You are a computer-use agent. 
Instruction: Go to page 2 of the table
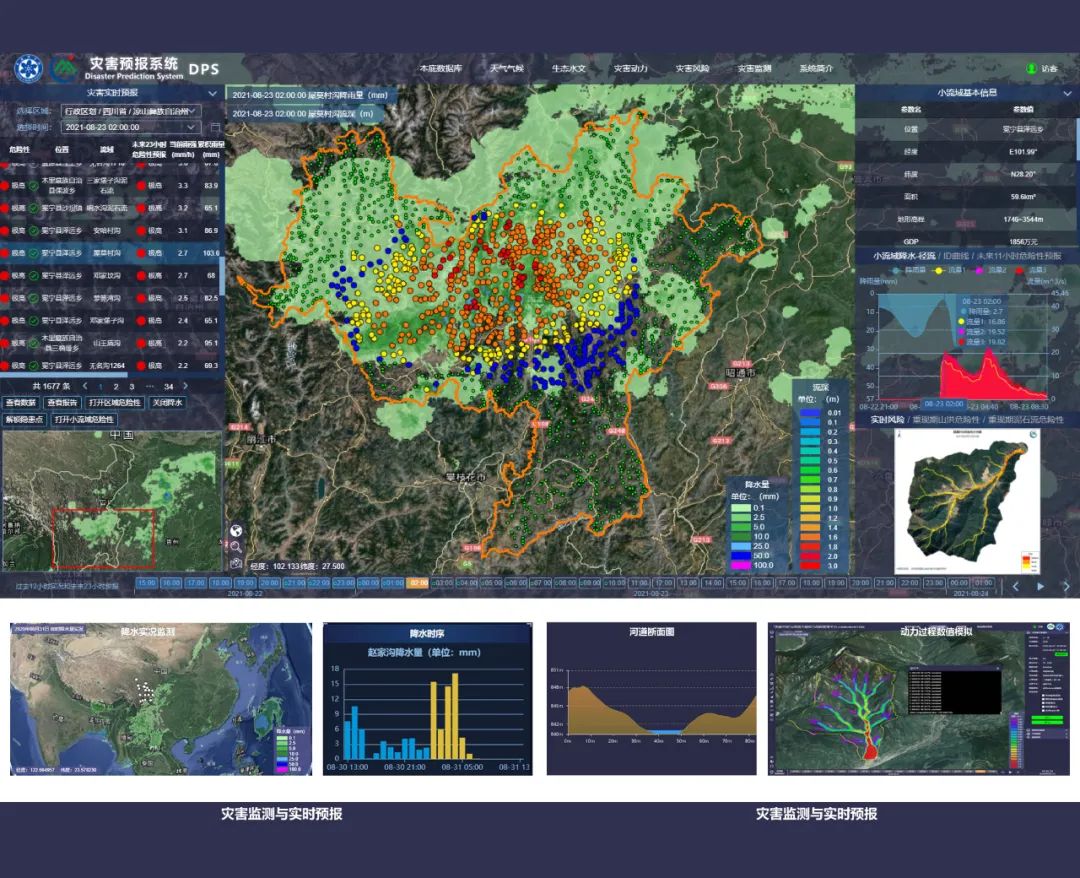pos(116,386)
